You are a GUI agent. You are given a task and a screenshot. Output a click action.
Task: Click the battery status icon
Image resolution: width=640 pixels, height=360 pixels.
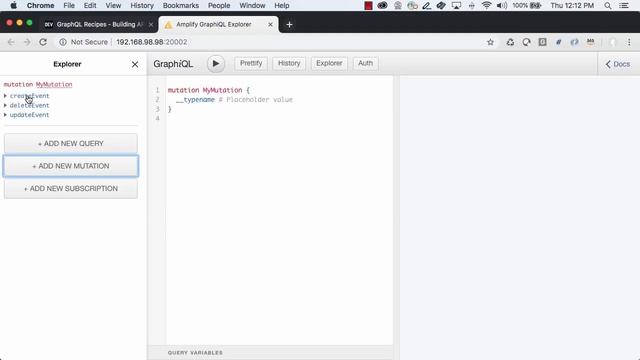(535, 6)
